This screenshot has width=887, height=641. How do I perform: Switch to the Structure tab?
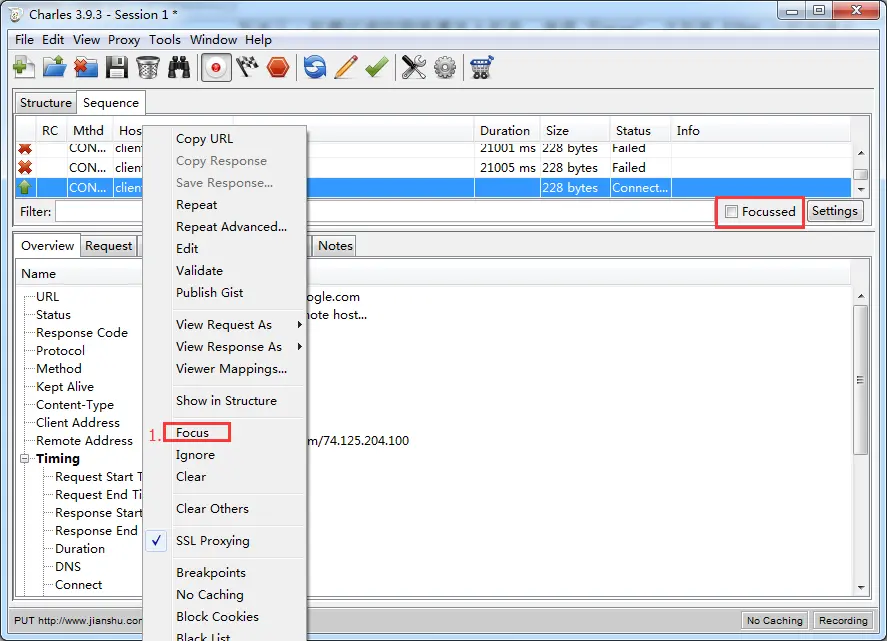46,103
